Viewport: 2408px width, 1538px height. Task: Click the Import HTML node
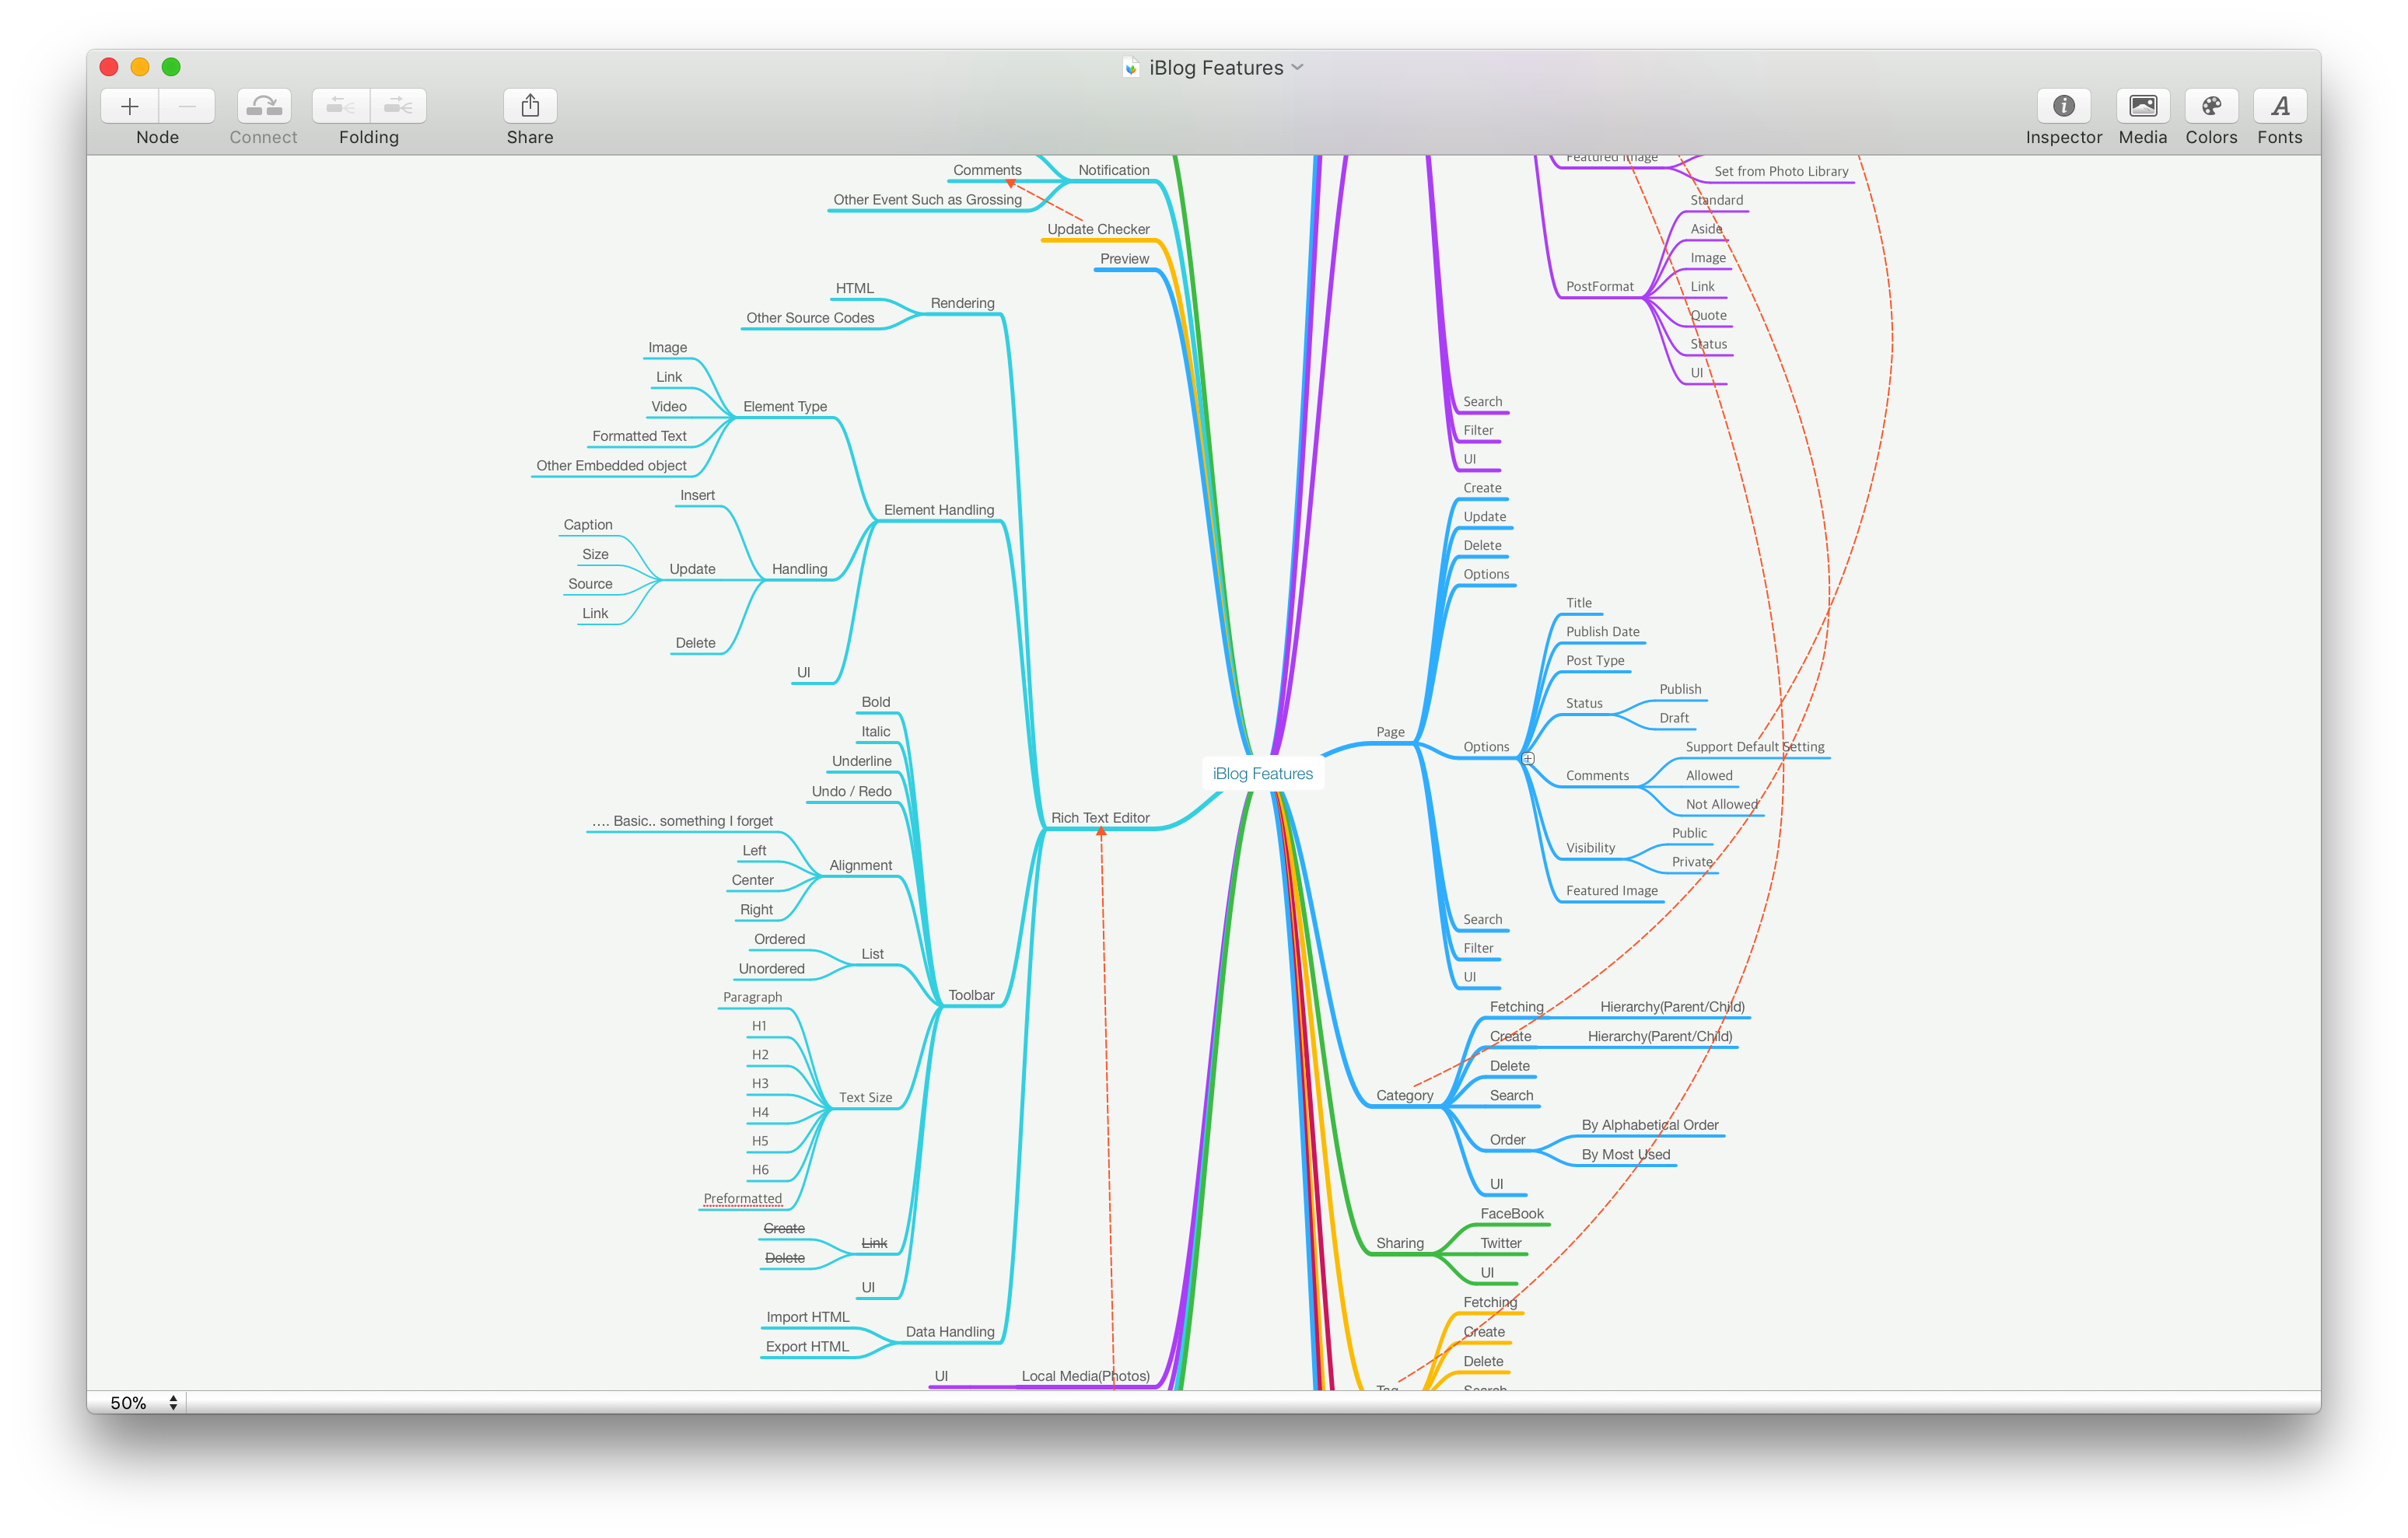point(808,1318)
